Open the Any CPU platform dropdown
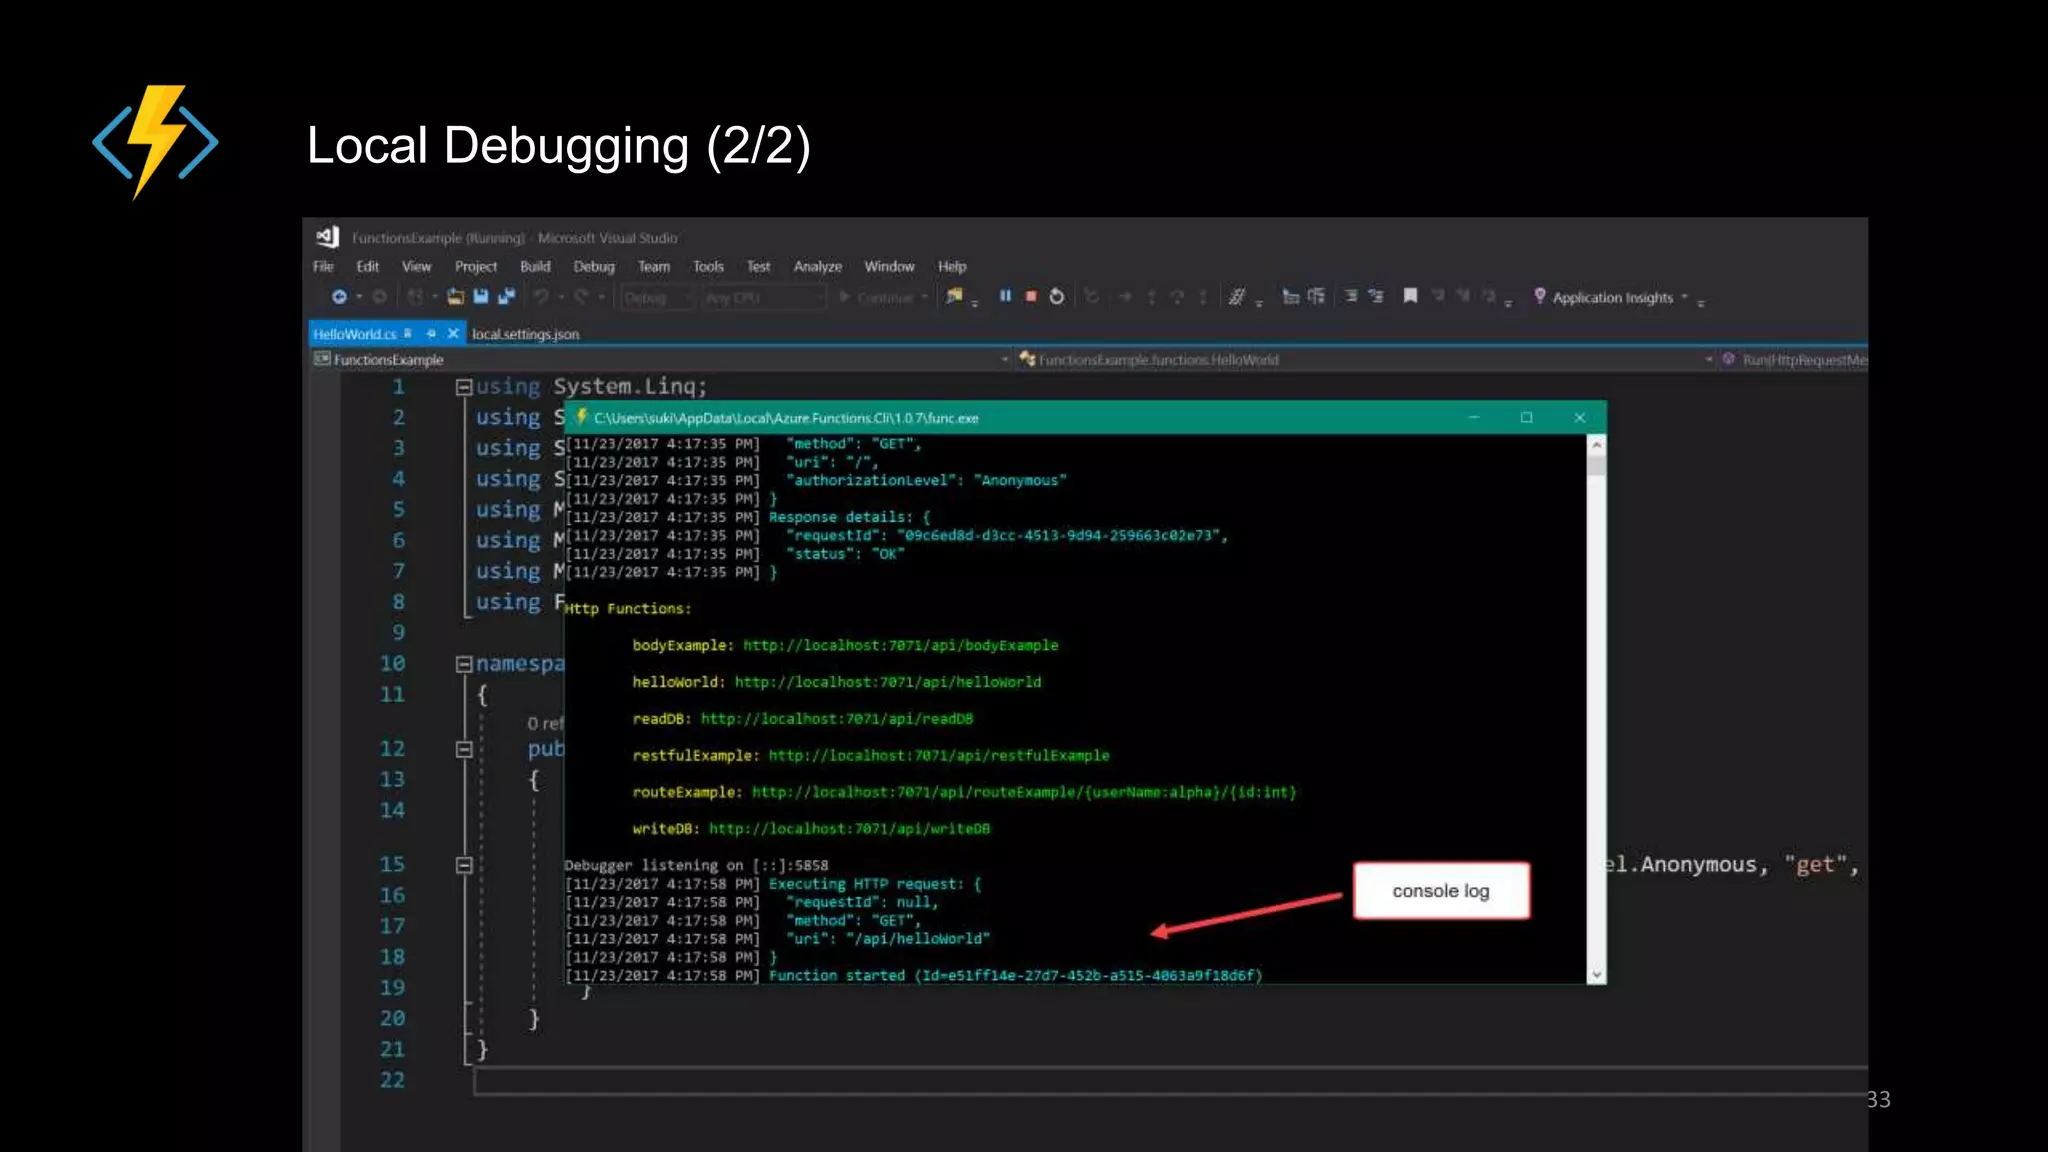Viewport: 2048px width, 1152px height. 764,298
